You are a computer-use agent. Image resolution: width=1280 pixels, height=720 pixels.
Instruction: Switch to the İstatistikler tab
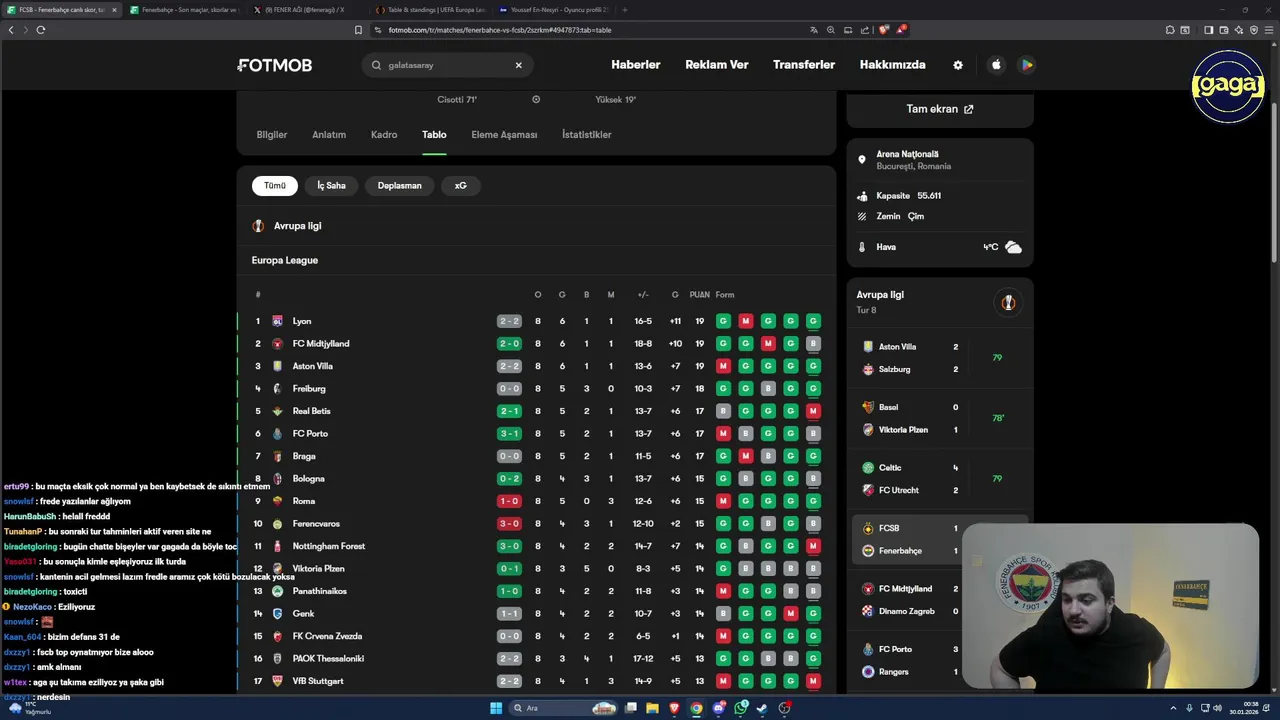[587, 135]
